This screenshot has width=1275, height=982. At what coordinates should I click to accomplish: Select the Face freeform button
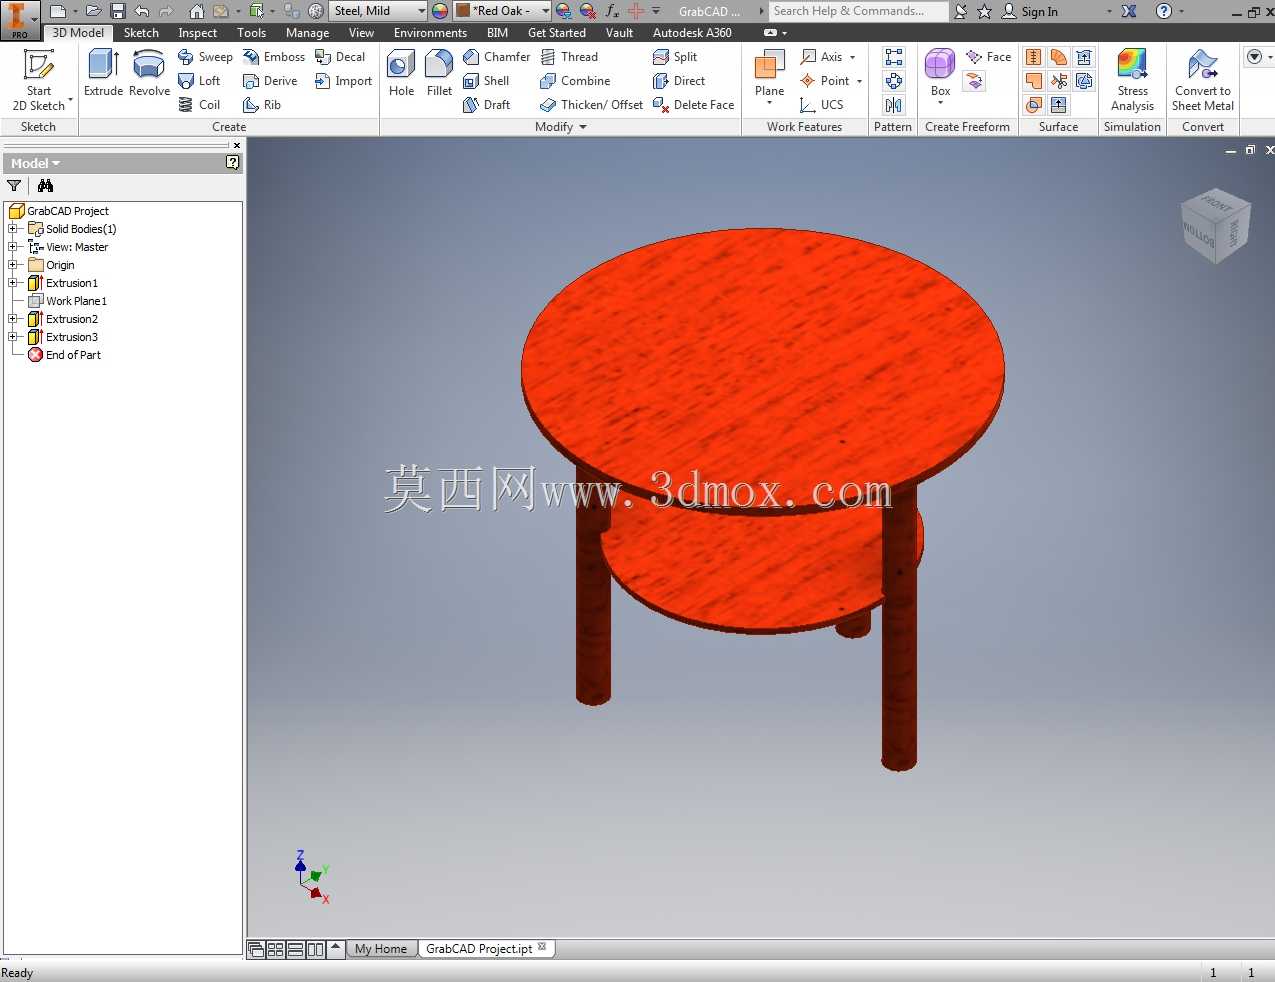pyautogui.click(x=988, y=57)
